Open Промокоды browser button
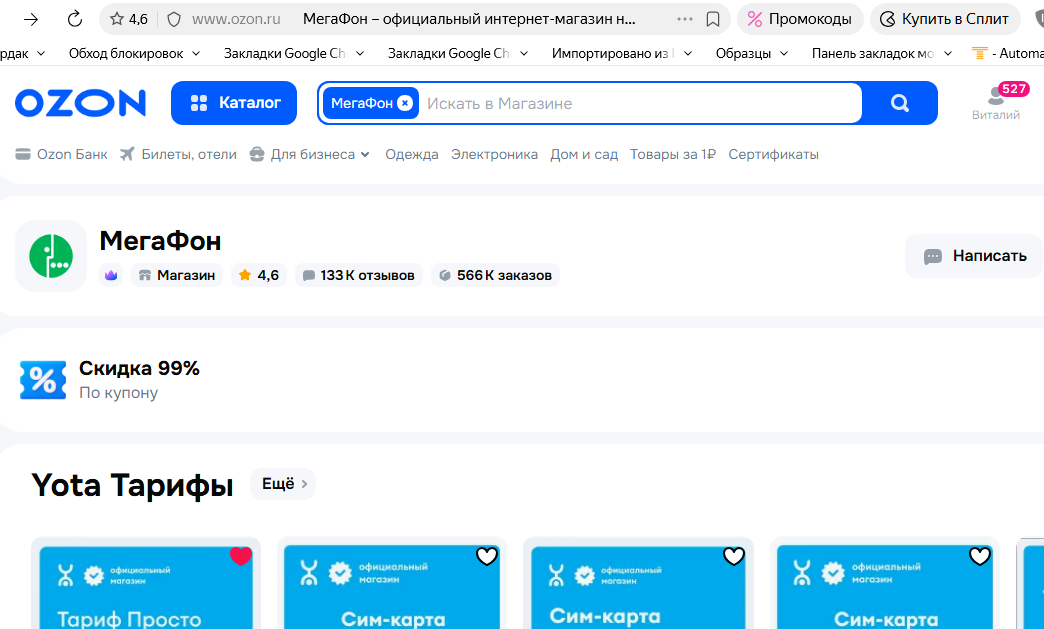This screenshot has height=629, width=1044. tap(800, 19)
